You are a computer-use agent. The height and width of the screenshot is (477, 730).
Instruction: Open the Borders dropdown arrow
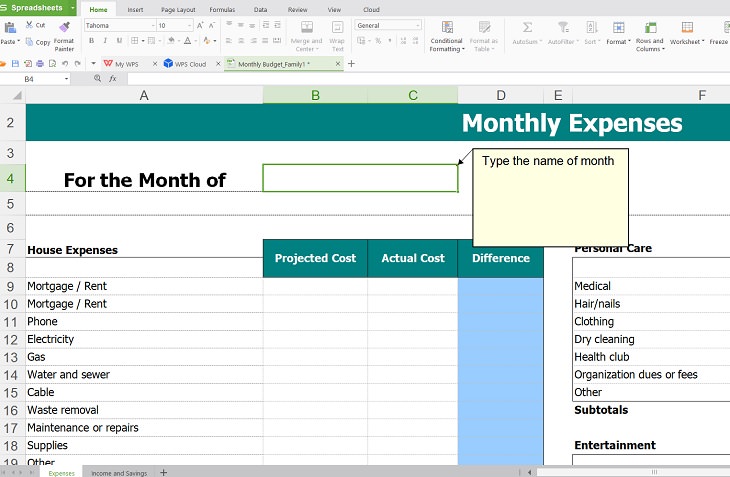pos(143,41)
